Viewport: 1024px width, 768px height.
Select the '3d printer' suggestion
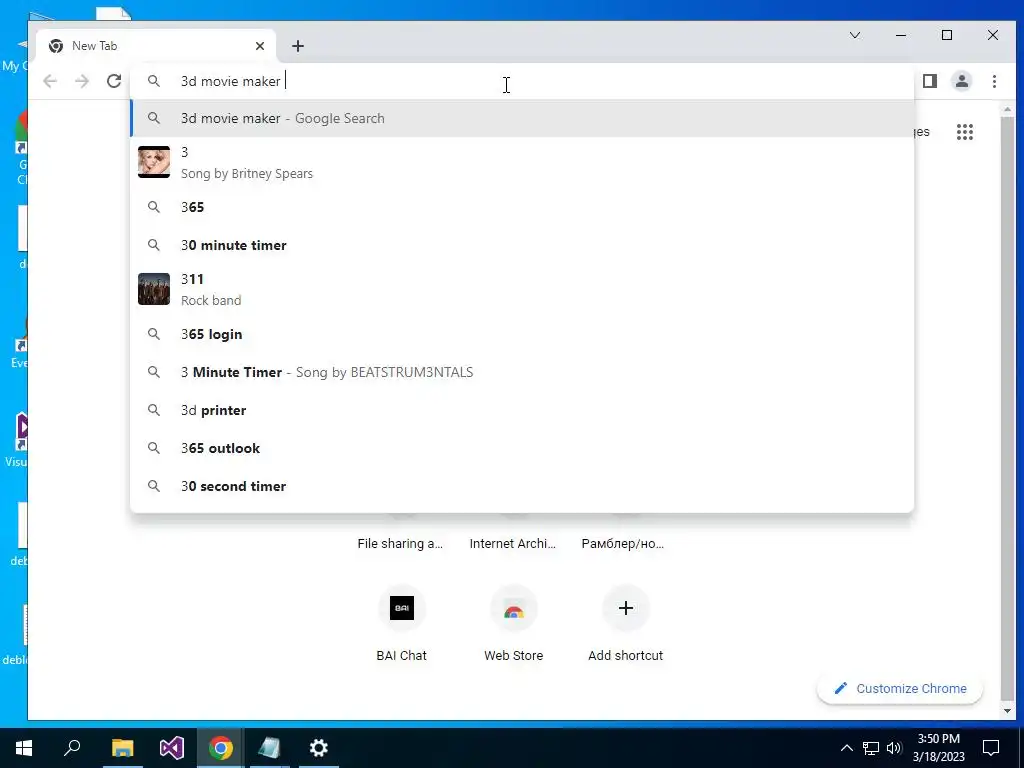pos(522,410)
